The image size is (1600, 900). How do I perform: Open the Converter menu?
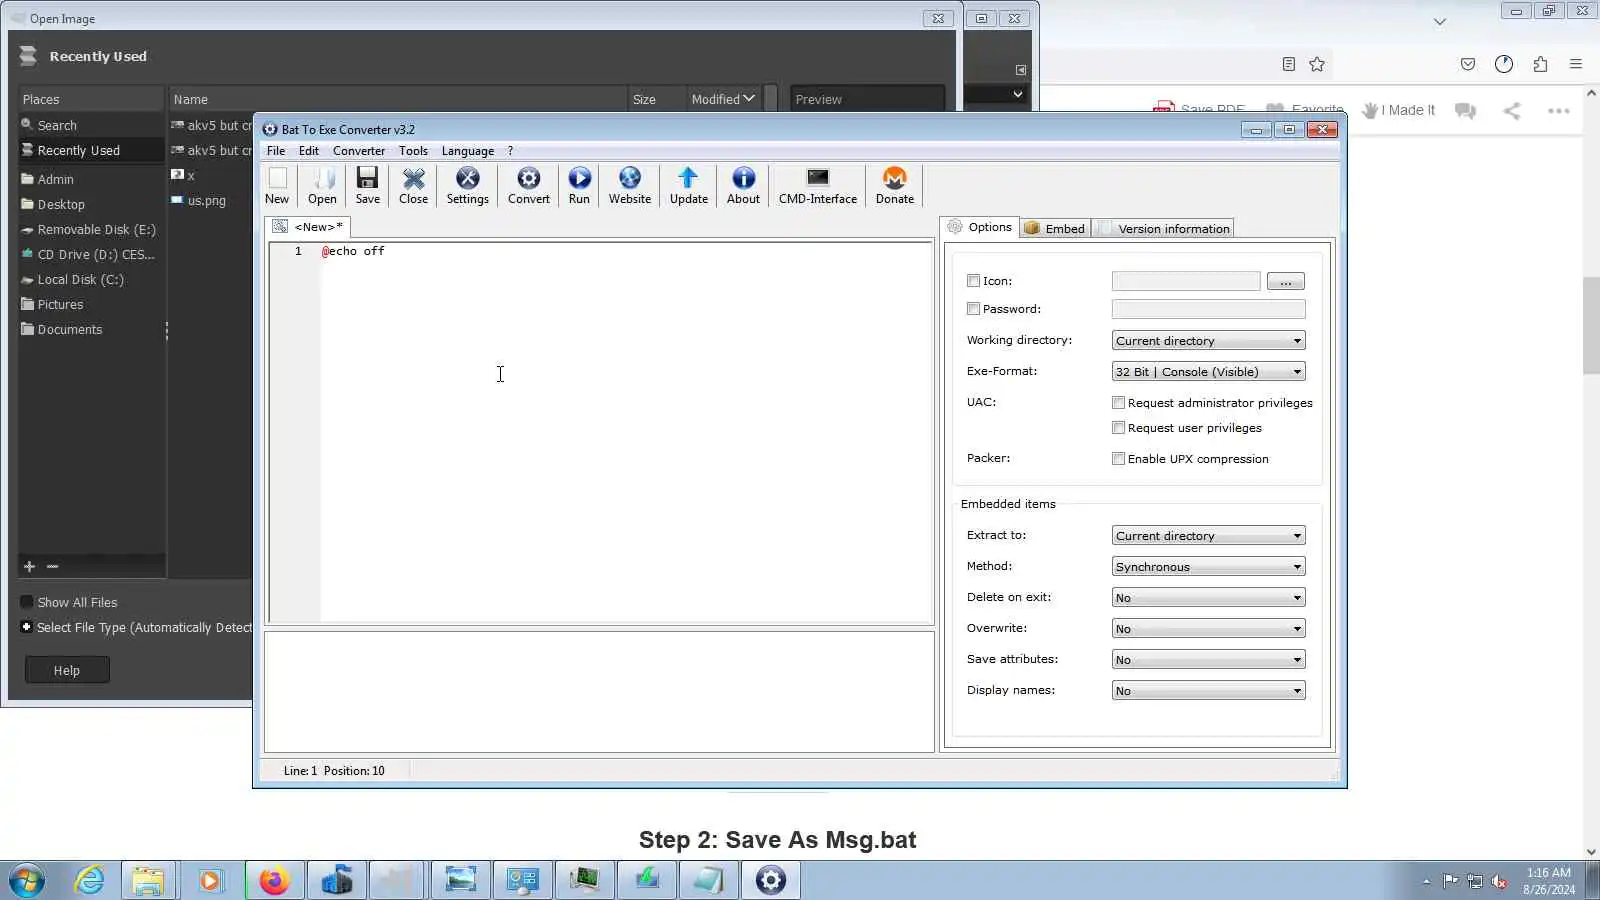tap(359, 151)
